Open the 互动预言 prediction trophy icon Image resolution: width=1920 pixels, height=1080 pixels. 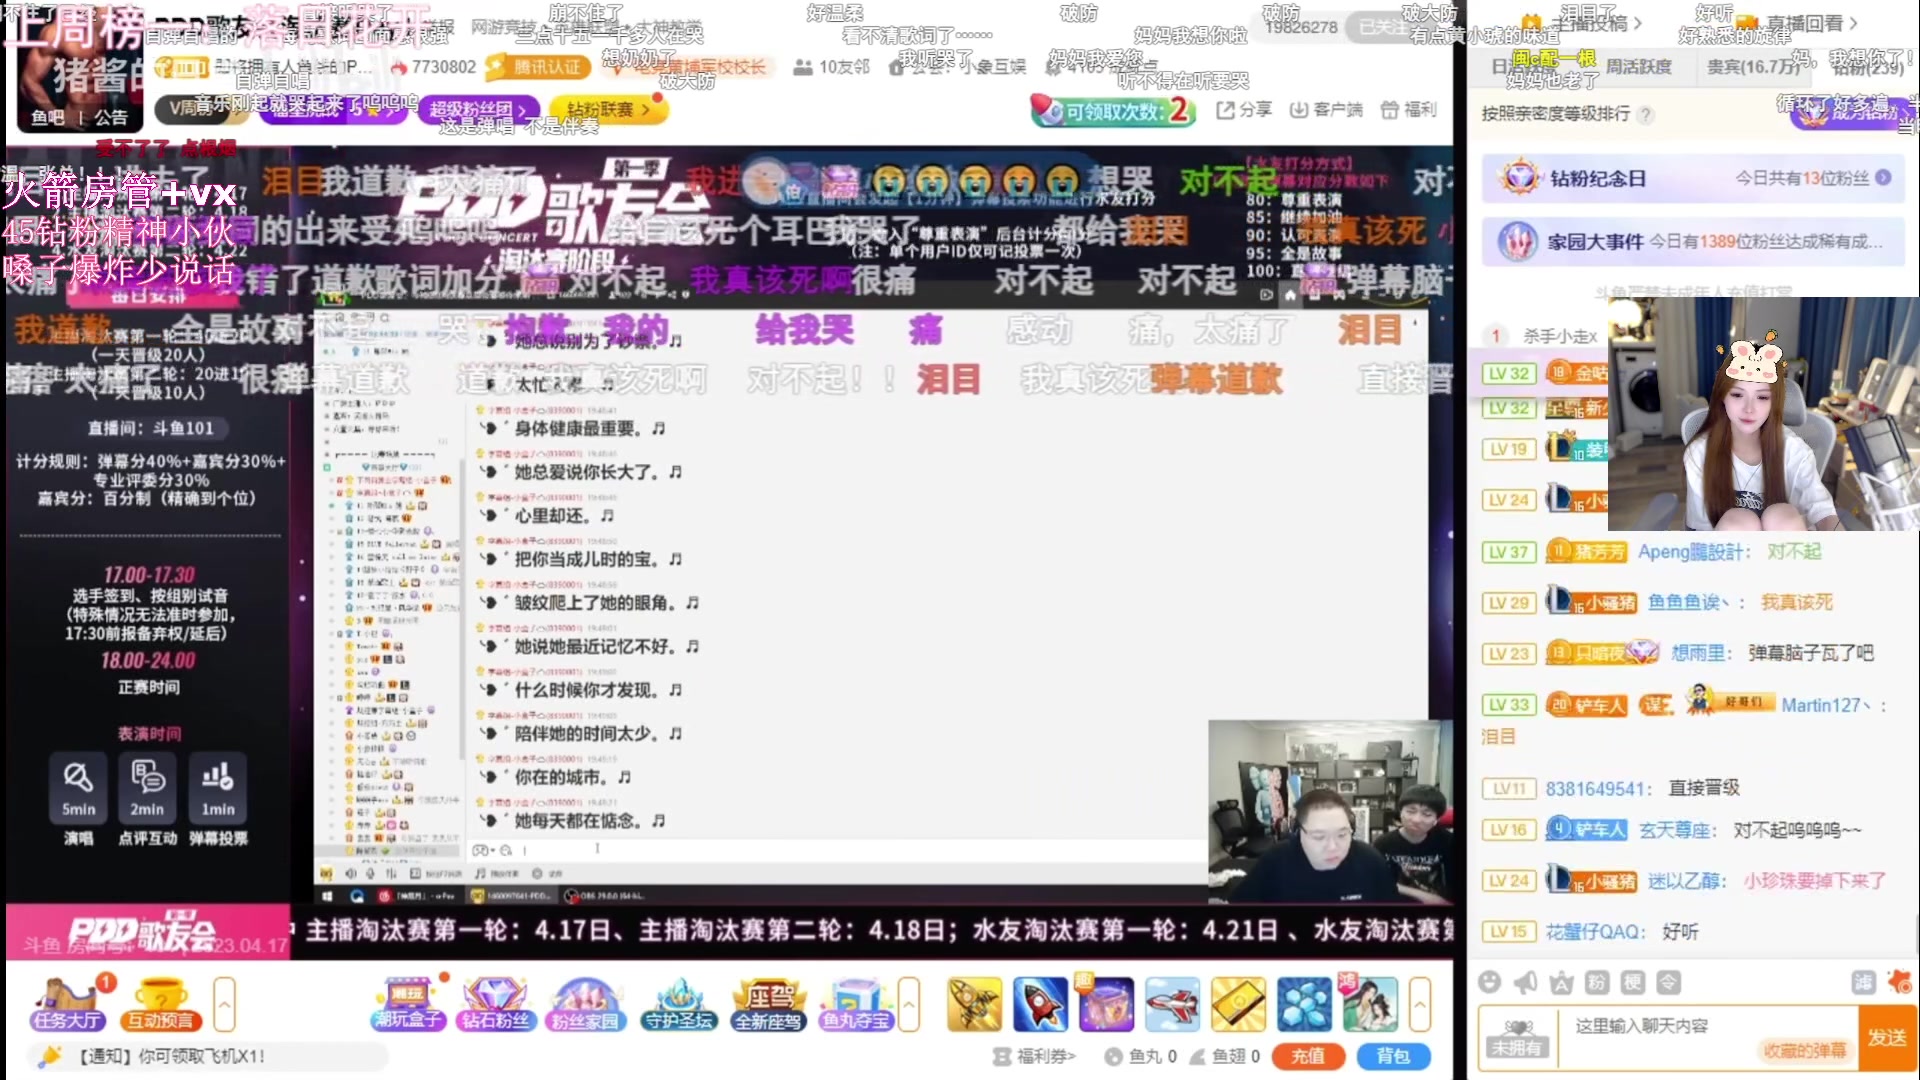pyautogui.click(x=160, y=1004)
